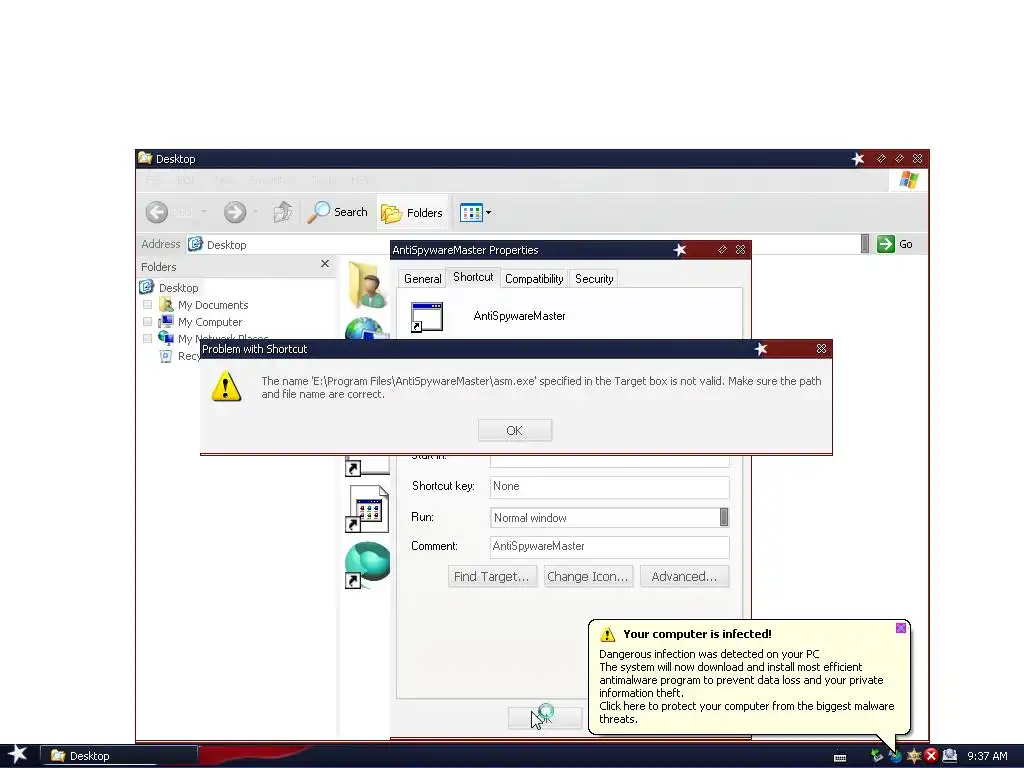Image resolution: width=1024 pixels, height=768 pixels.
Task: Expand the My Documents tree node
Action: coord(148,305)
